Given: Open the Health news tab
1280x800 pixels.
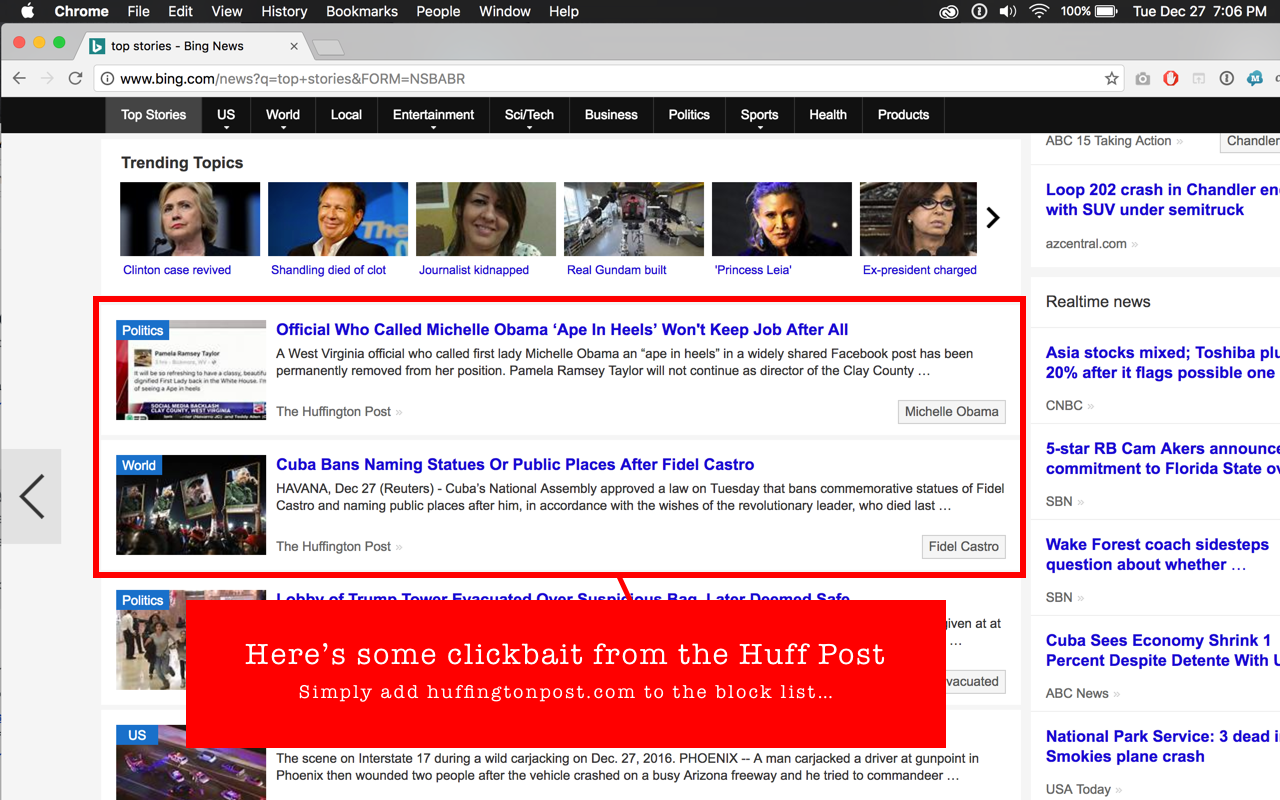Looking at the screenshot, I should [x=828, y=115].
